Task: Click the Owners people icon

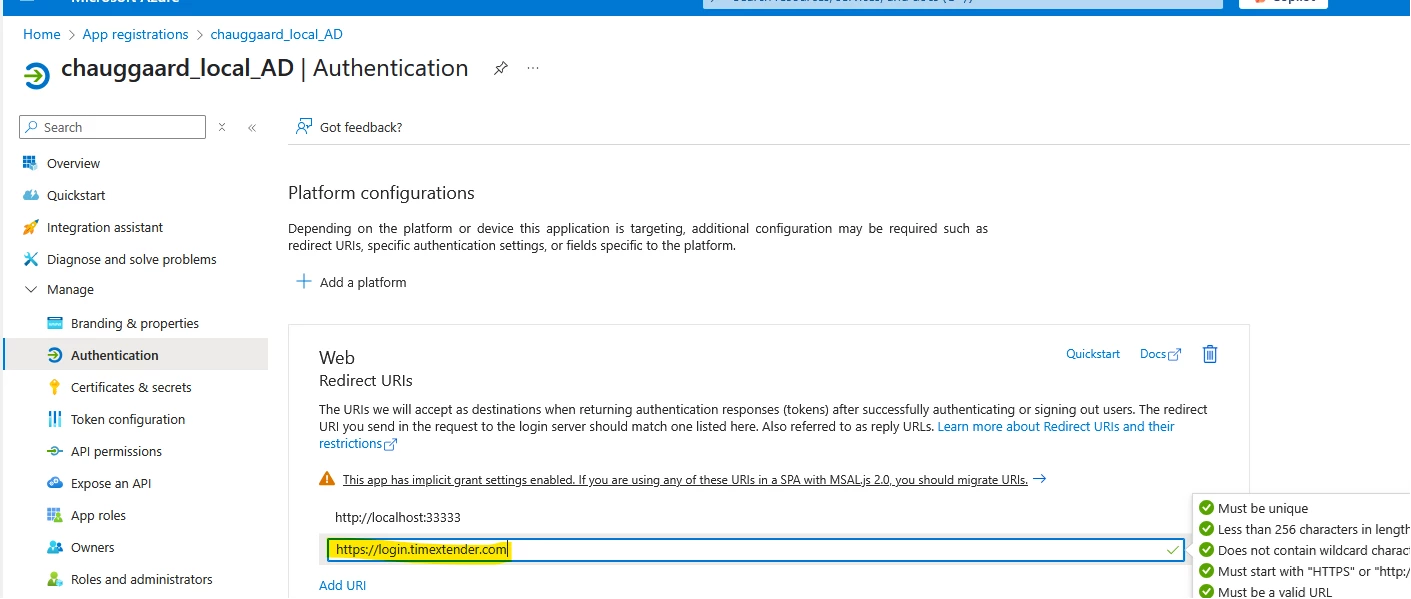Action: 55,547
